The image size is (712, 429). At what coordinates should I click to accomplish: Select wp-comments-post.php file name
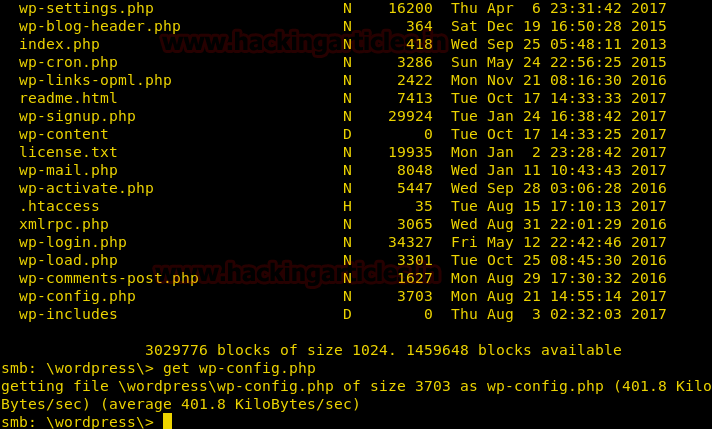click(x=109, y=278)
